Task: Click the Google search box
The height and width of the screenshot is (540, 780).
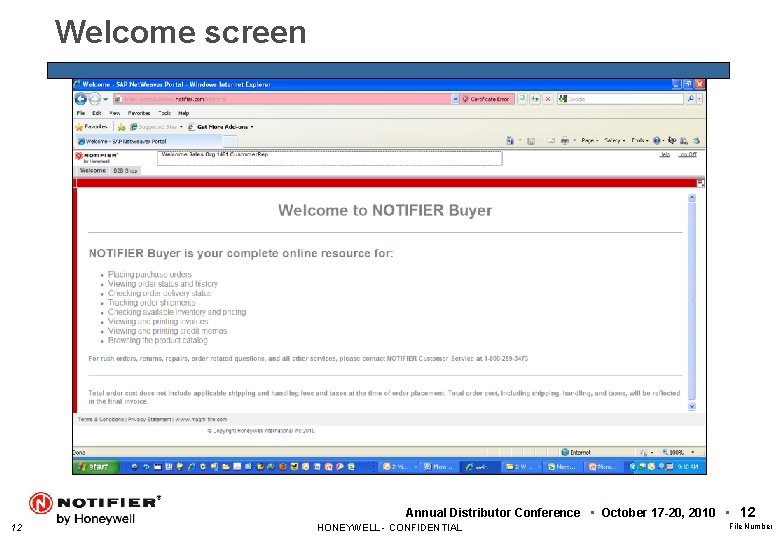Action: click(x=620, y=99)
